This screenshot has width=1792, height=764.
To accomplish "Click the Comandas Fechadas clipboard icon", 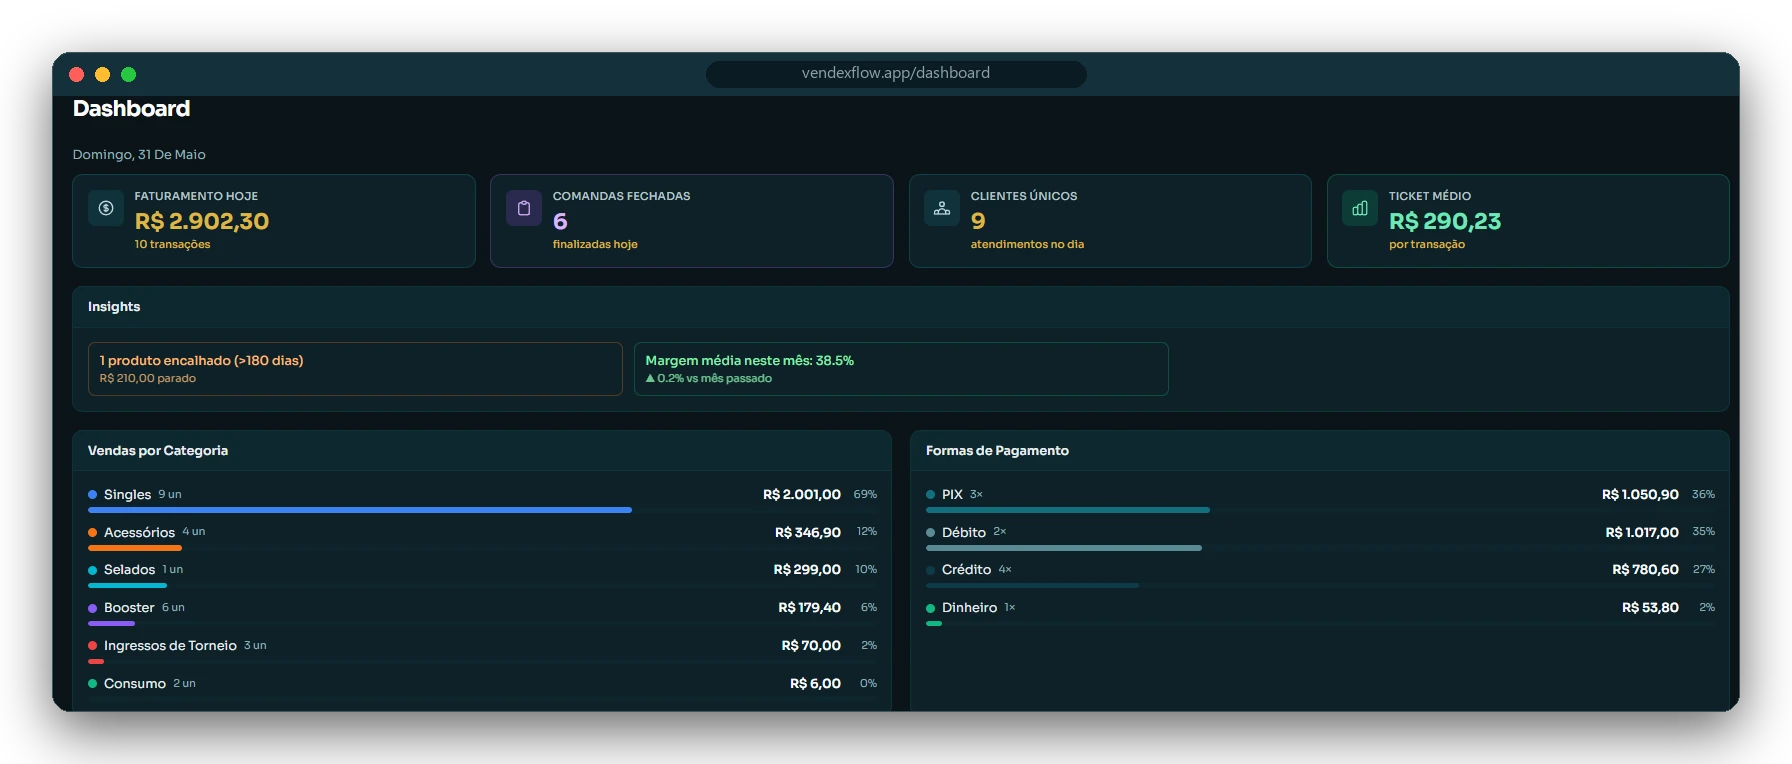I will point(524,208).
